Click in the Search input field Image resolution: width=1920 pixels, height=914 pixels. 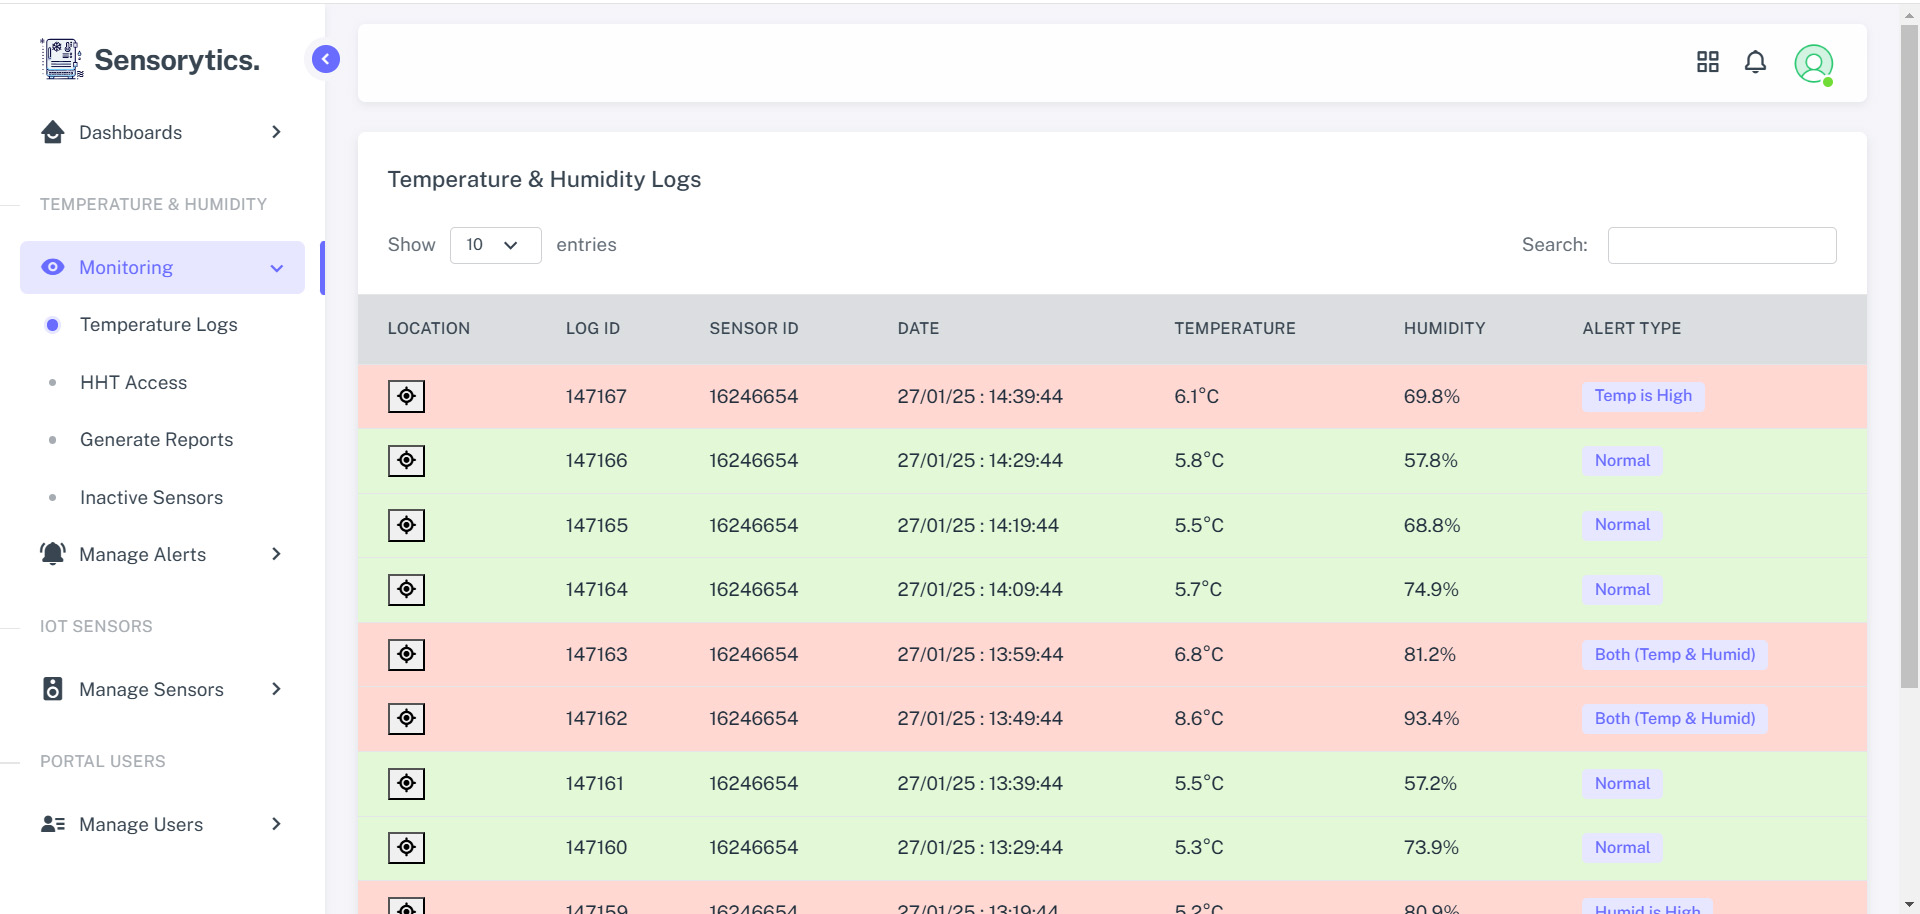[1721, 246]
